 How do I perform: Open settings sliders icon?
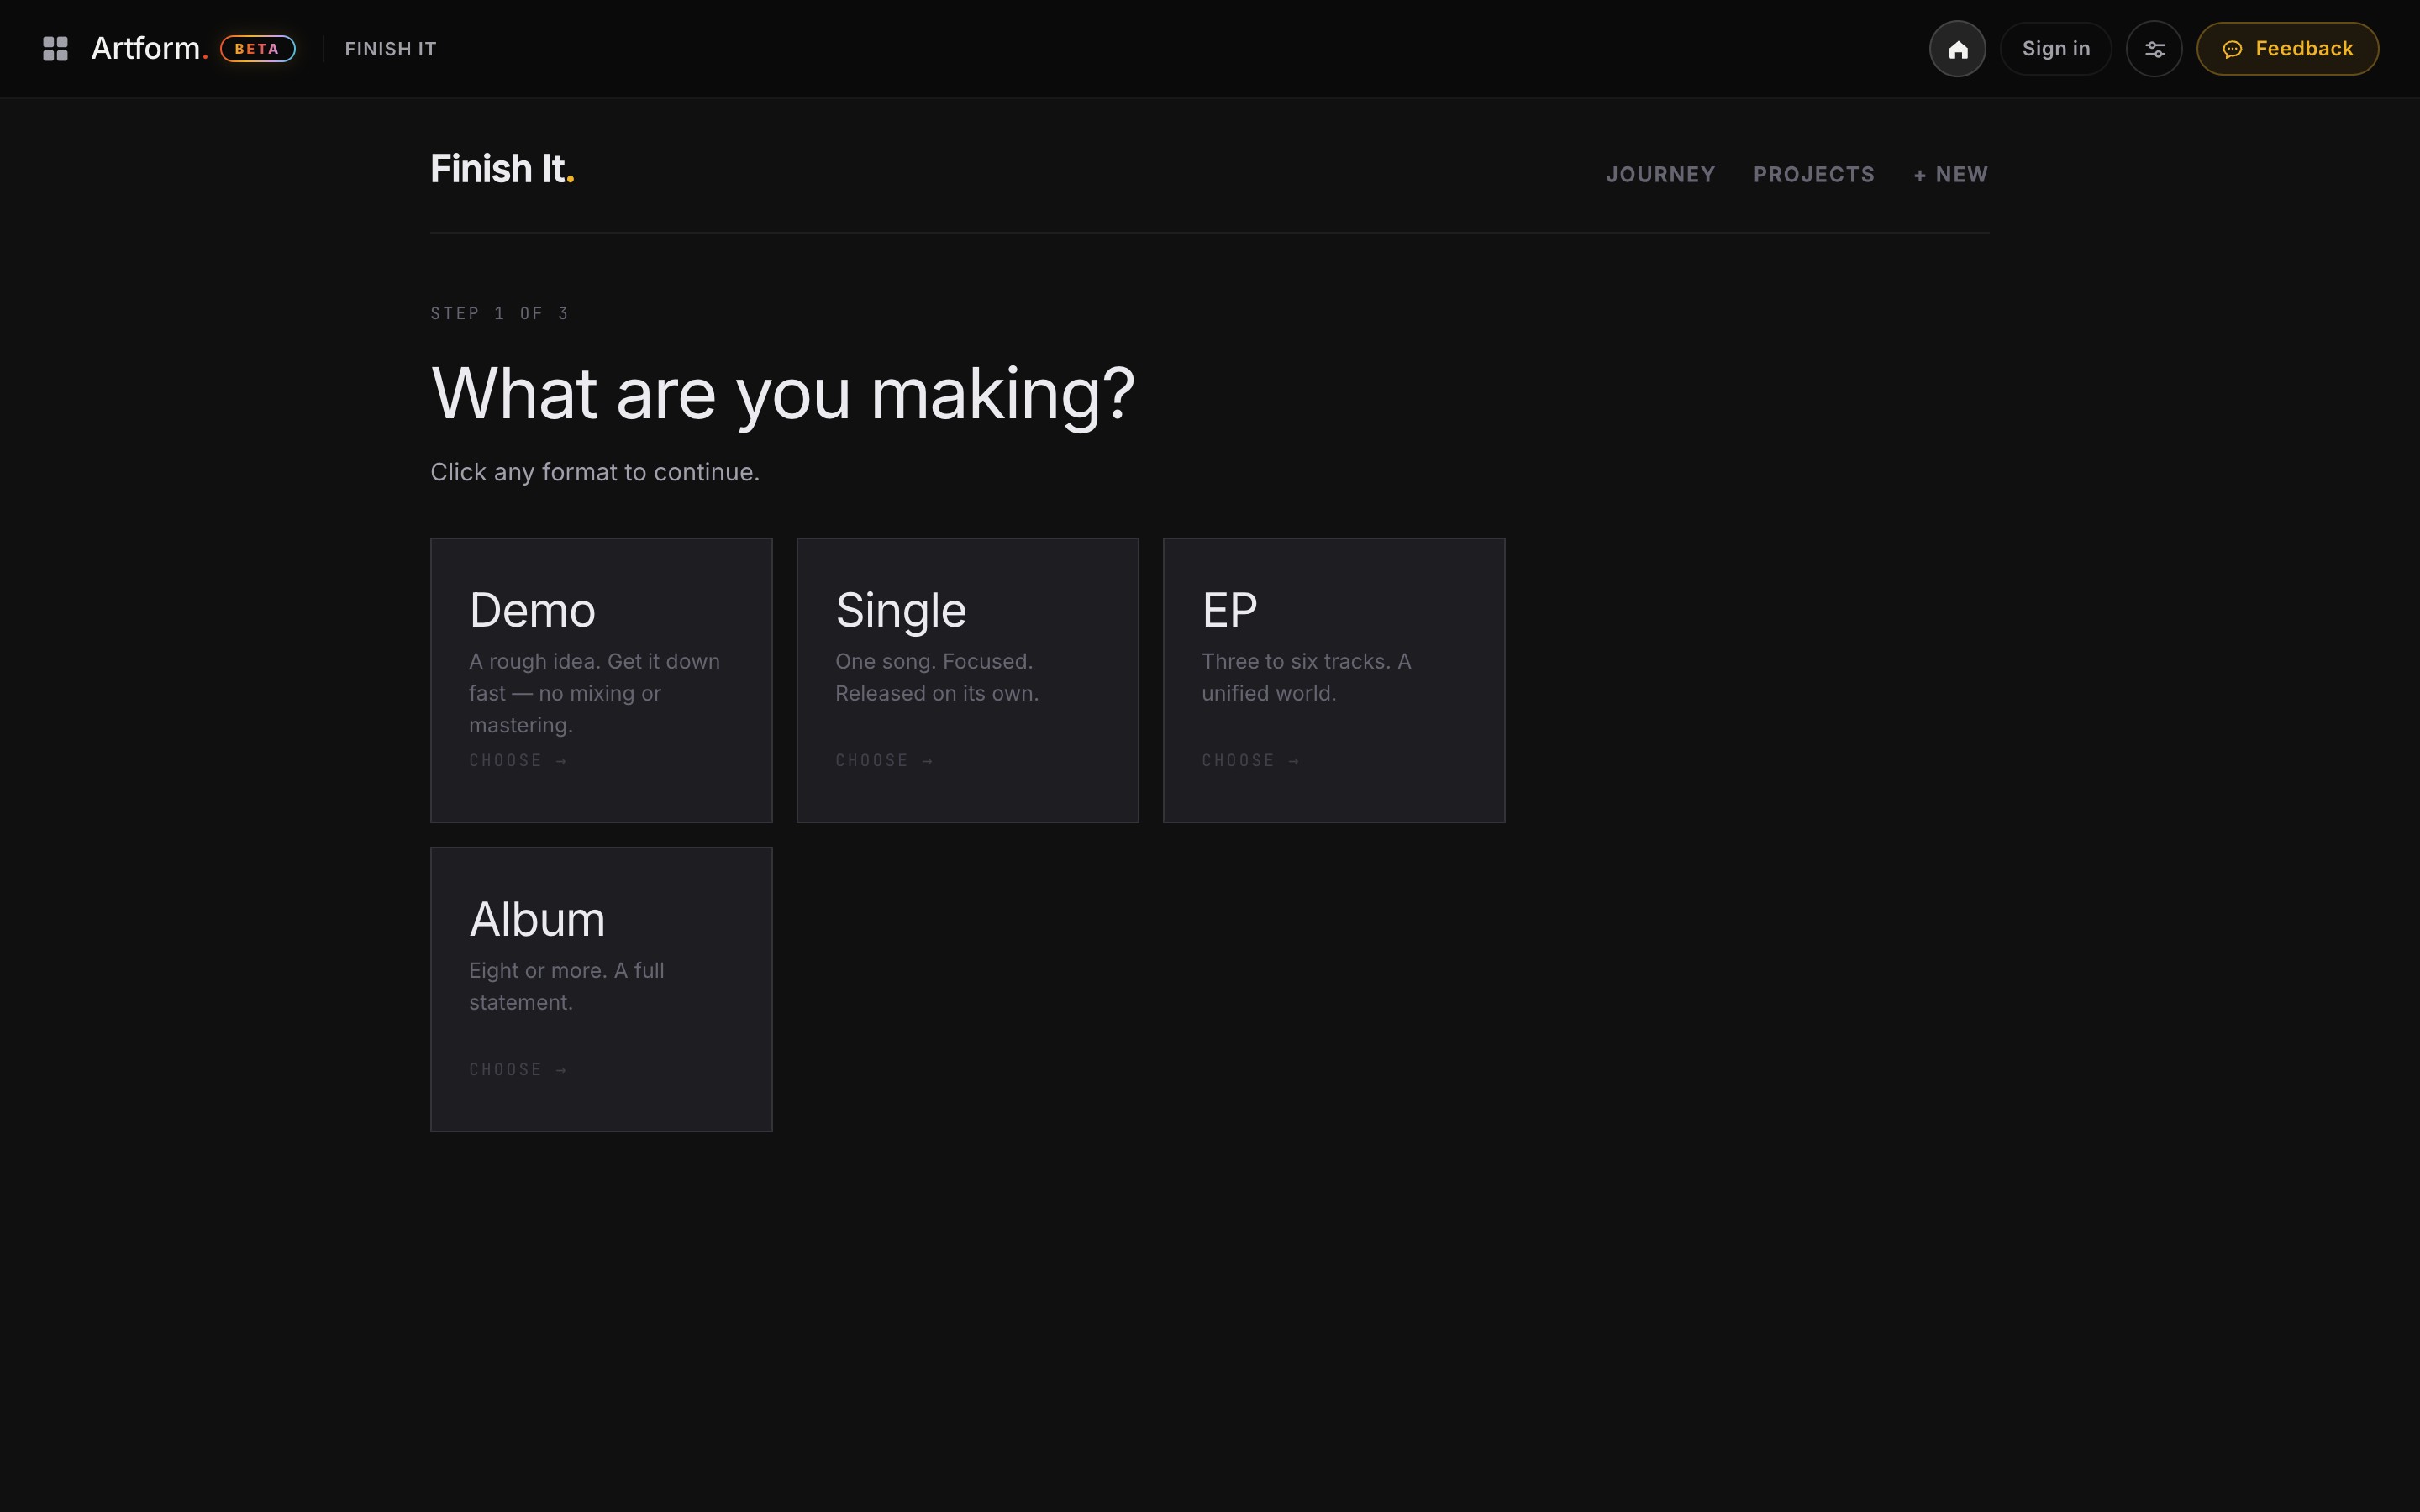(2154, 49)
